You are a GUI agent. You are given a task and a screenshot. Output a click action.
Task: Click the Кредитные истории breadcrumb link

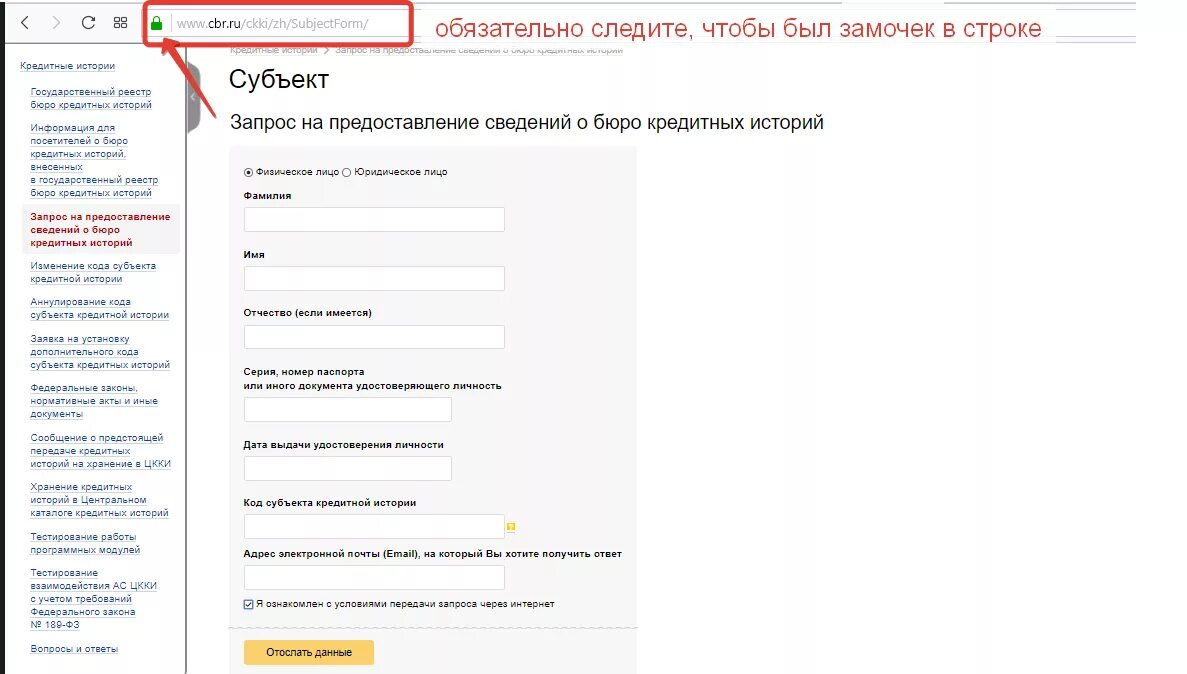tap(273, 50)
